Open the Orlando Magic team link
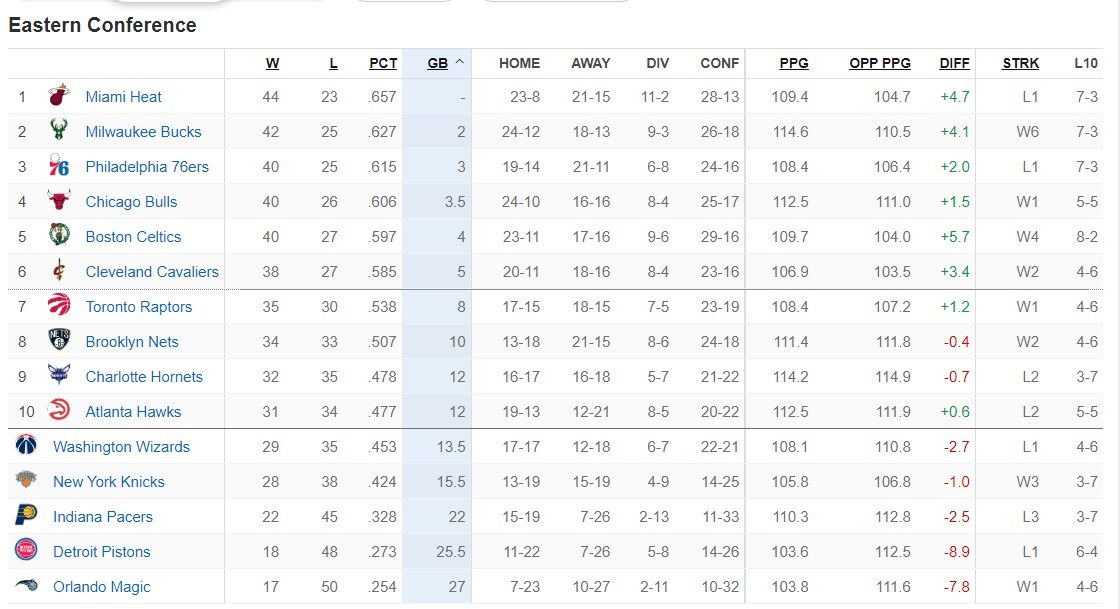 (102, 587)
